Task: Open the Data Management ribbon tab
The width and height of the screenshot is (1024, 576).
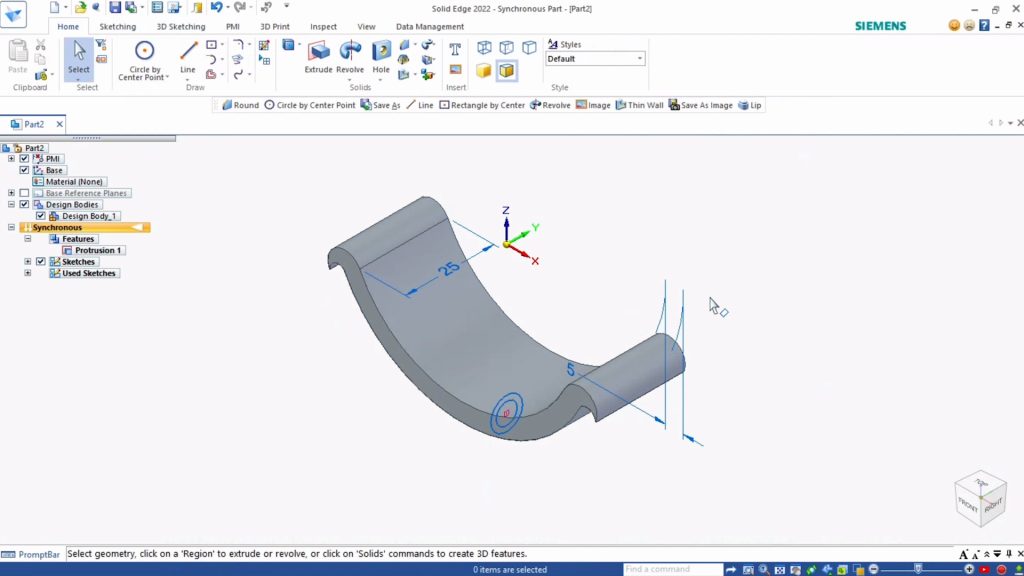Action: pos(430,27)
